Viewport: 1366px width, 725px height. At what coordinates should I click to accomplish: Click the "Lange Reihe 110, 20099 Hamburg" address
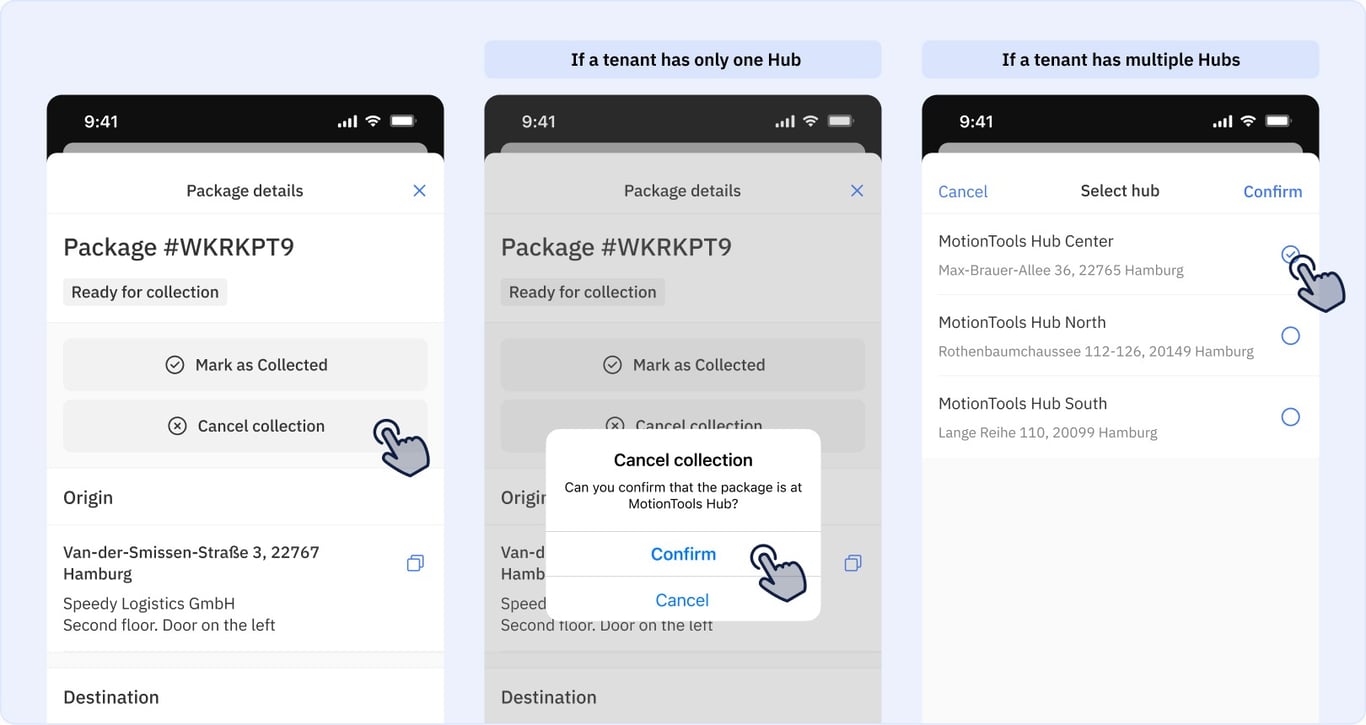coord(1047,433)
